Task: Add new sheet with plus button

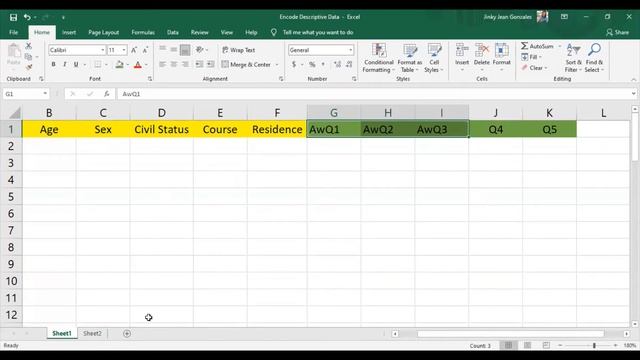Action: pyautogui.click(x=127, y=333)
